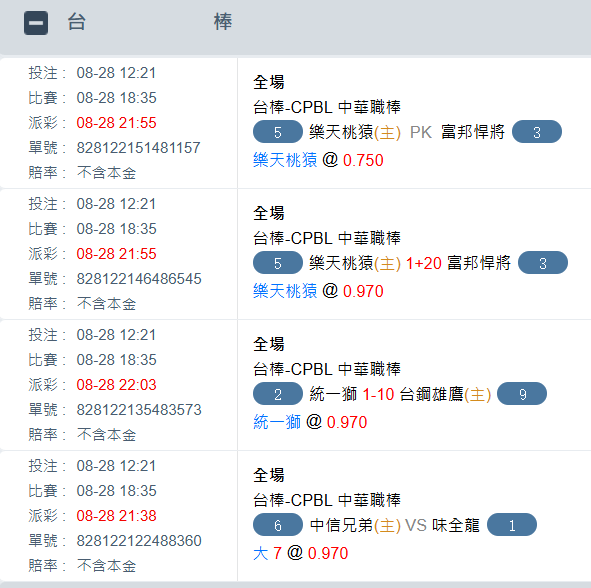
Task: Click team name 台鋼雄鷹(主)
Action: (445, 394)
